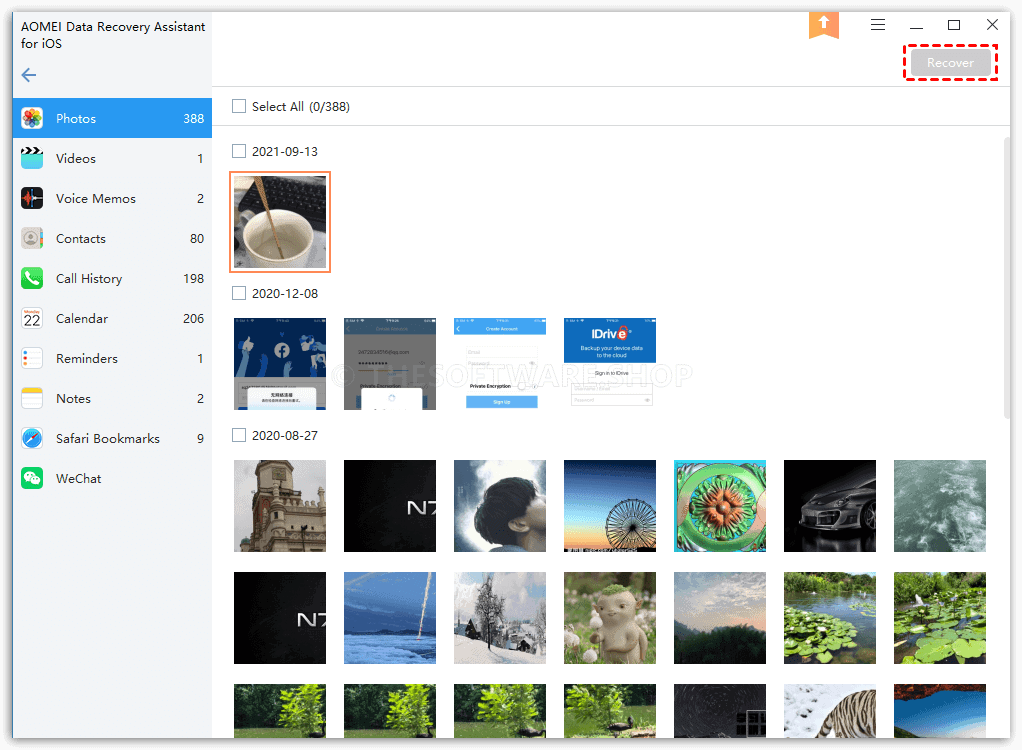This screenshot has height=750, width=1022.
Task: Click the Photos flower icon in sidebar
Action: (x=32, y=118)
